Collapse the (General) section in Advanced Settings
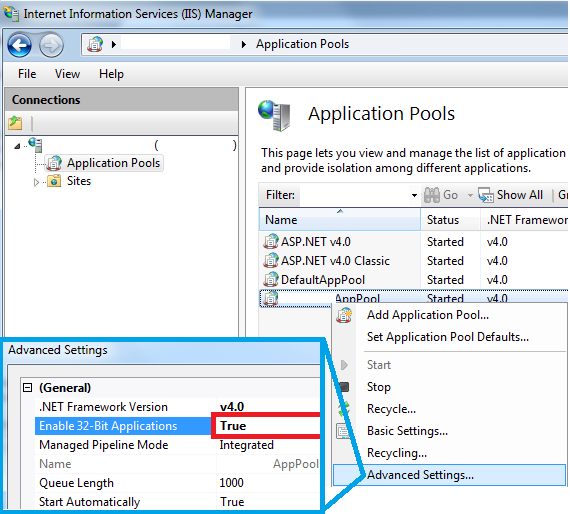The width and height of the screenshot is (570, 514). tap(28, 388)
